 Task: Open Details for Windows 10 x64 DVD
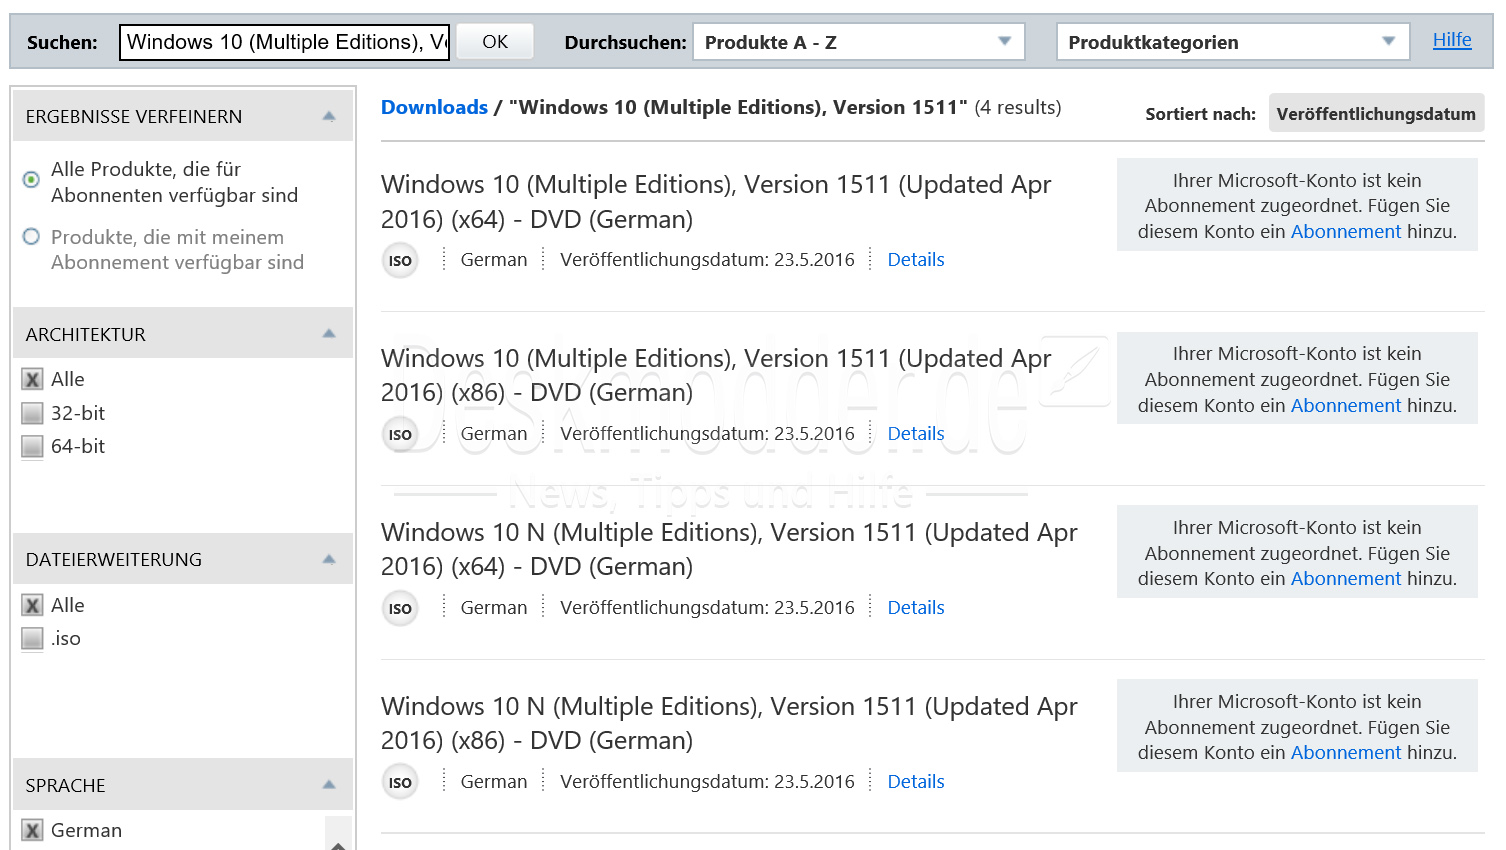pyautogui.click(x=916, y=260)
